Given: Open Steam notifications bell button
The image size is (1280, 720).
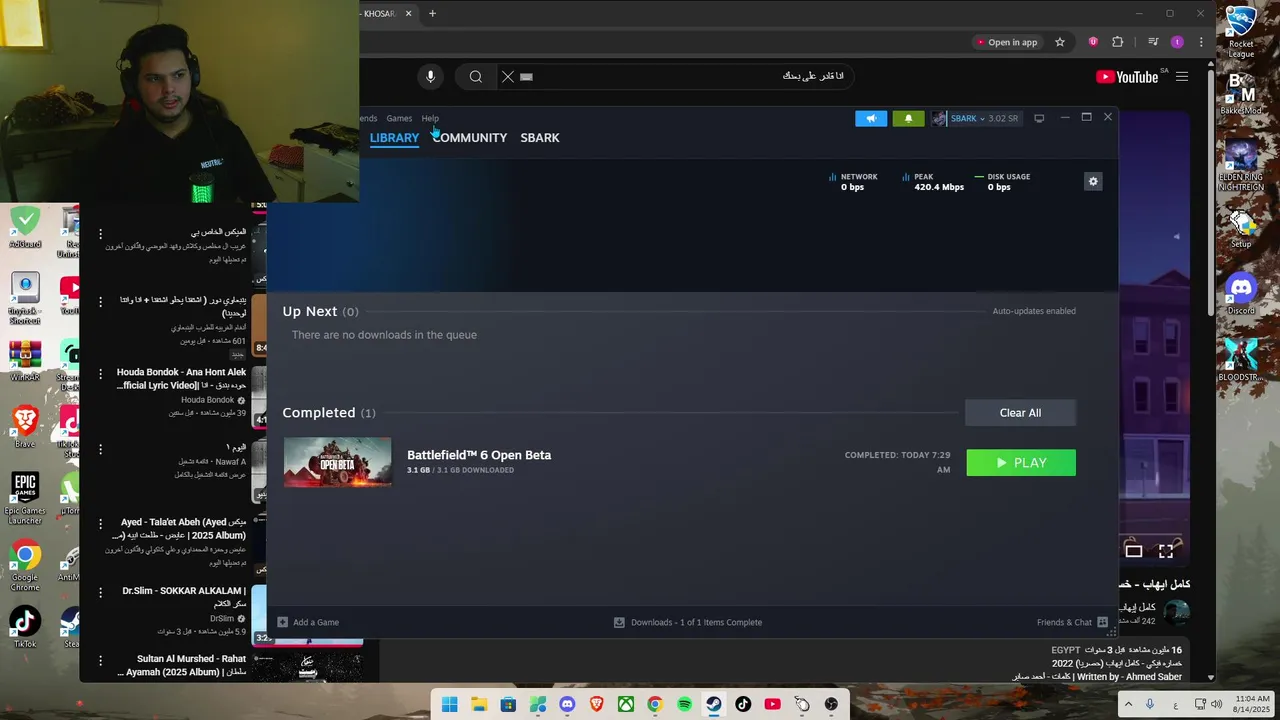Looking at the screenshot, I should [x=908, y=118].
